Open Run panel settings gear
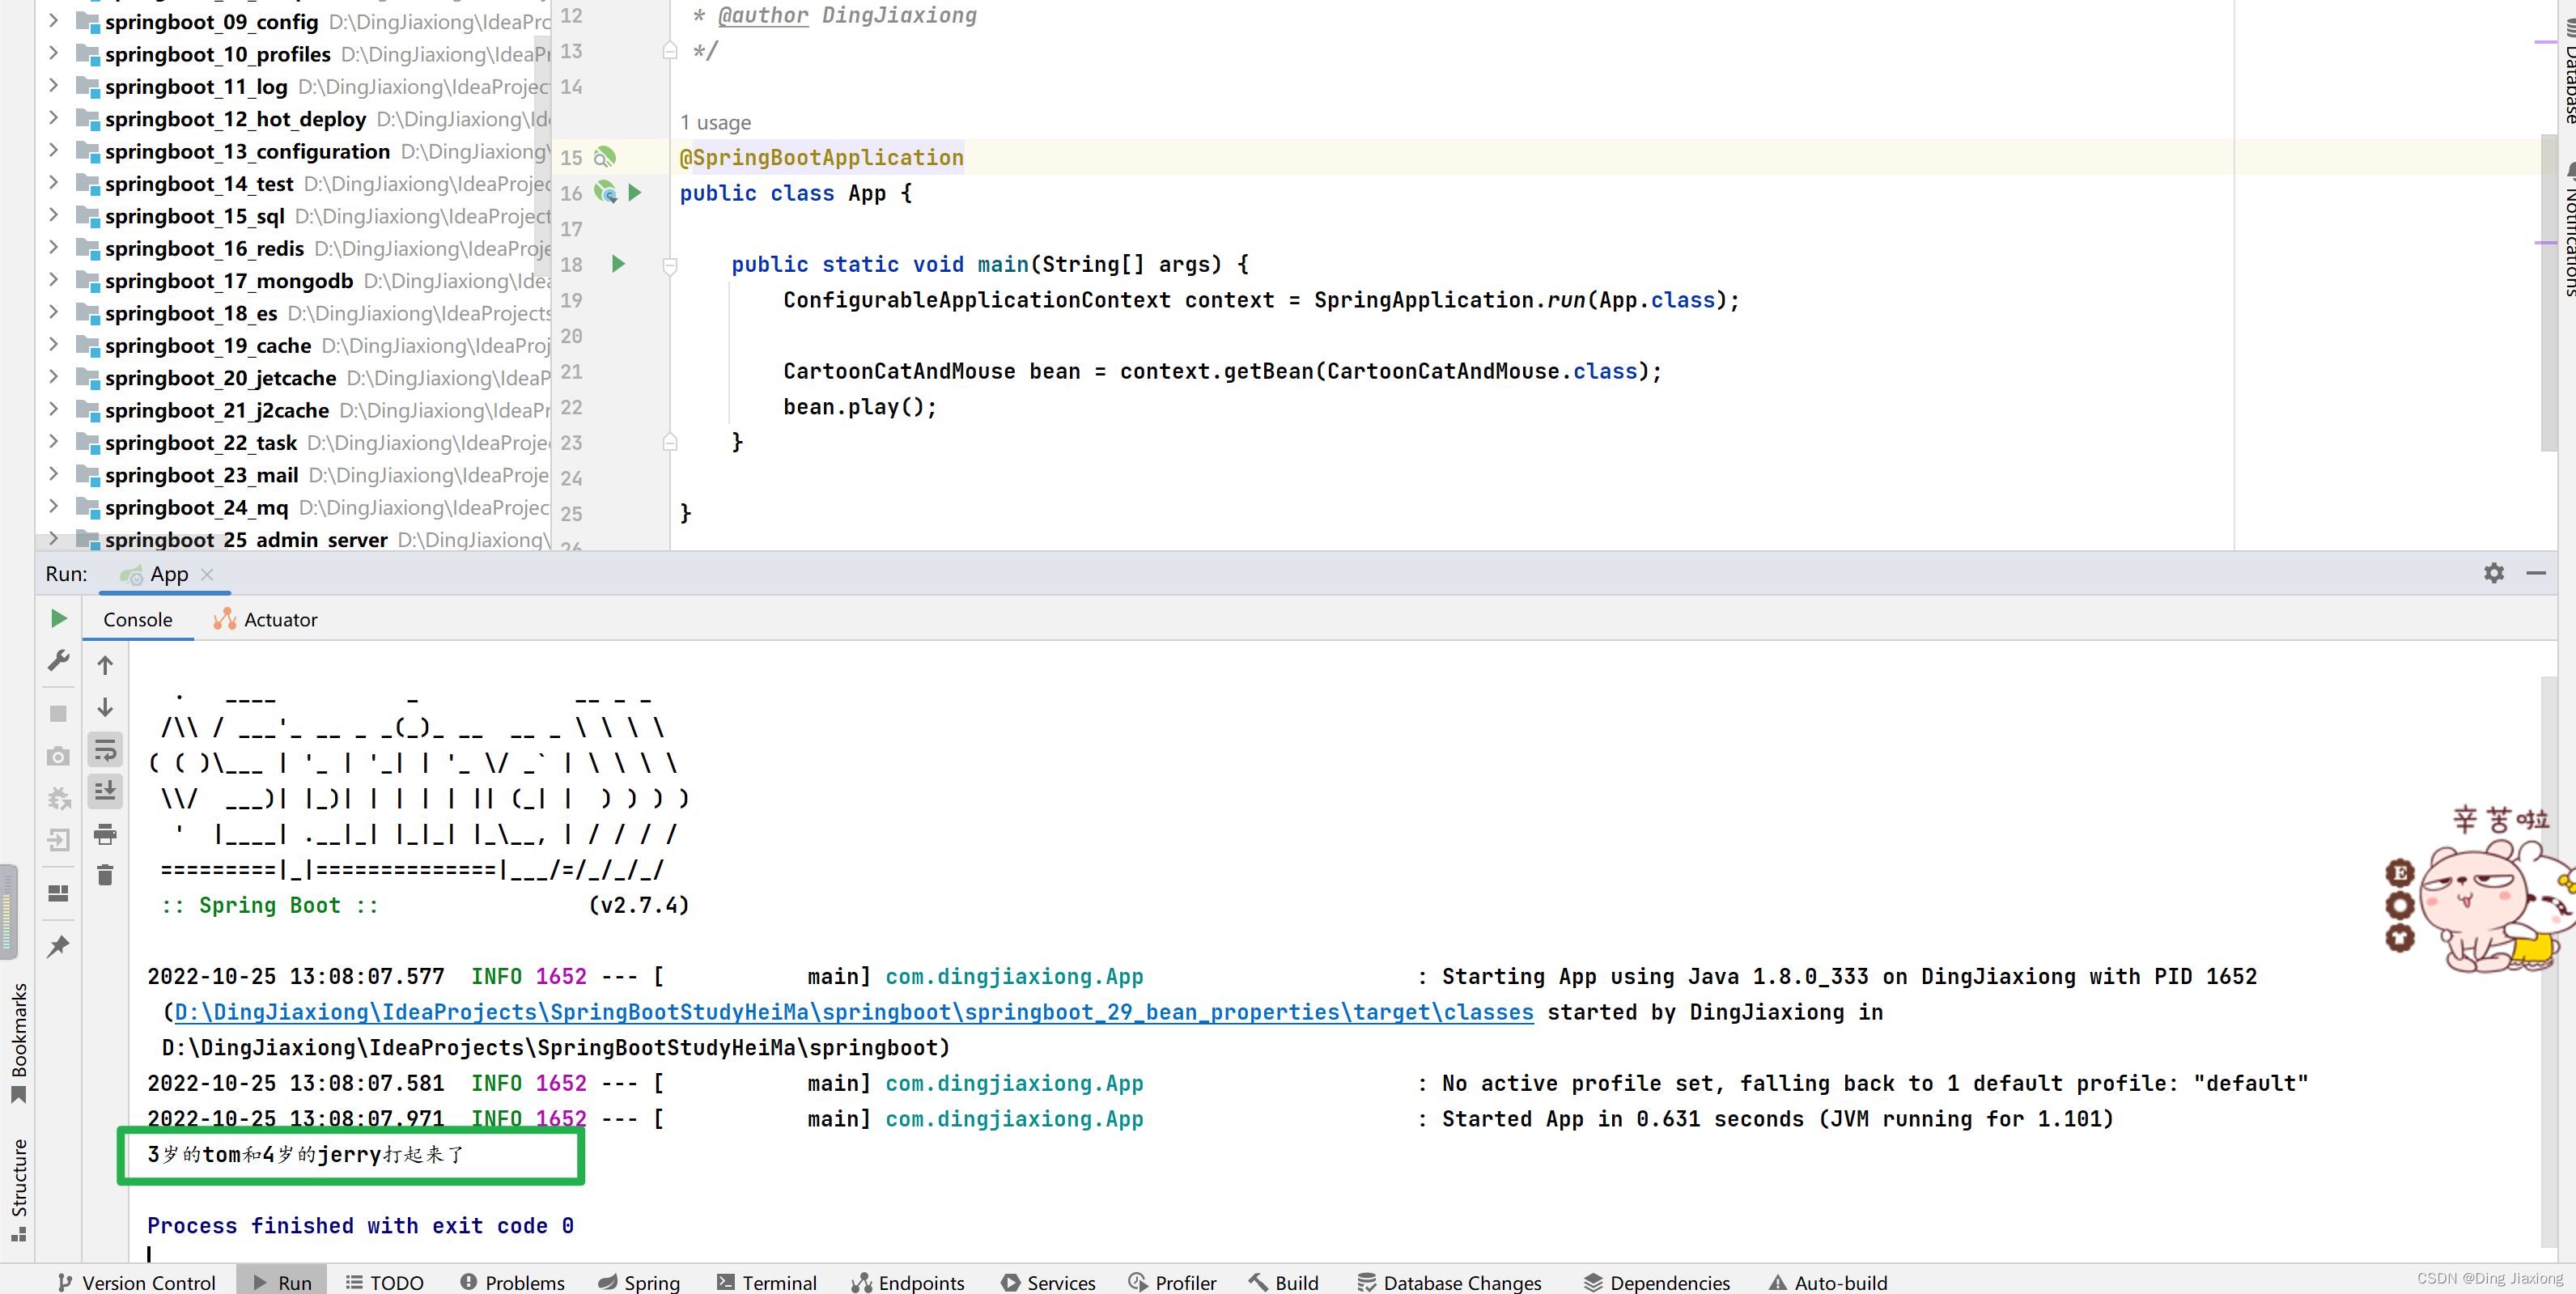This screenshot has width=2576, height=1294. point(2493,573)
